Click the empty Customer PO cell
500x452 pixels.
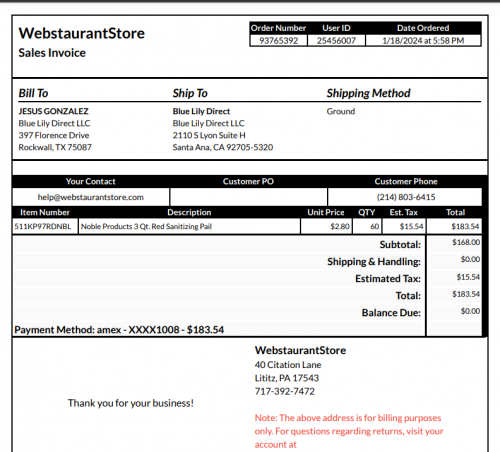pos(248,197)
